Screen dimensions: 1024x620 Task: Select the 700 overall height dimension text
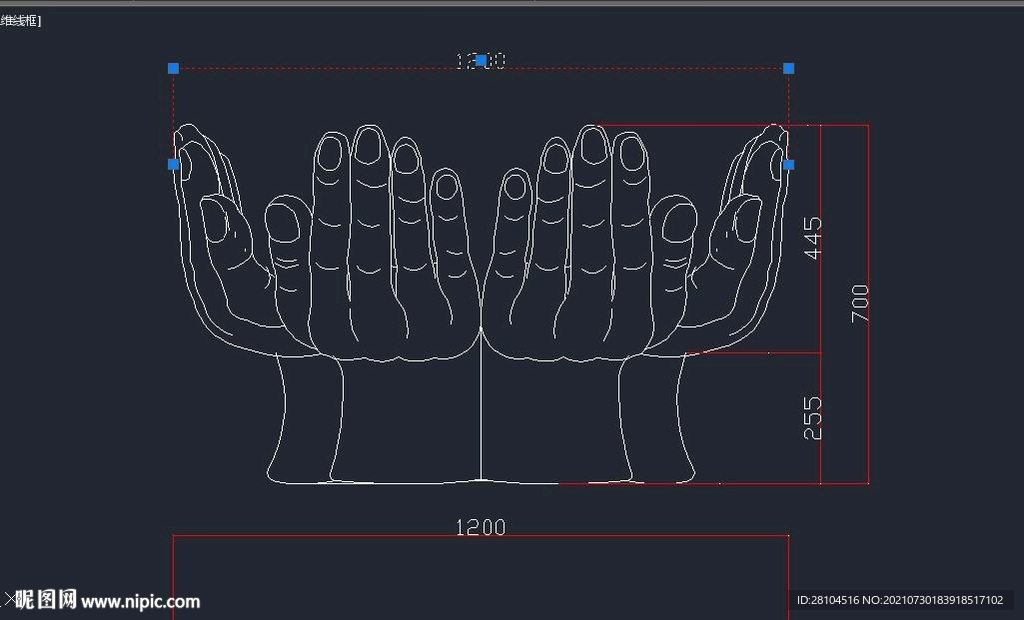859,303
